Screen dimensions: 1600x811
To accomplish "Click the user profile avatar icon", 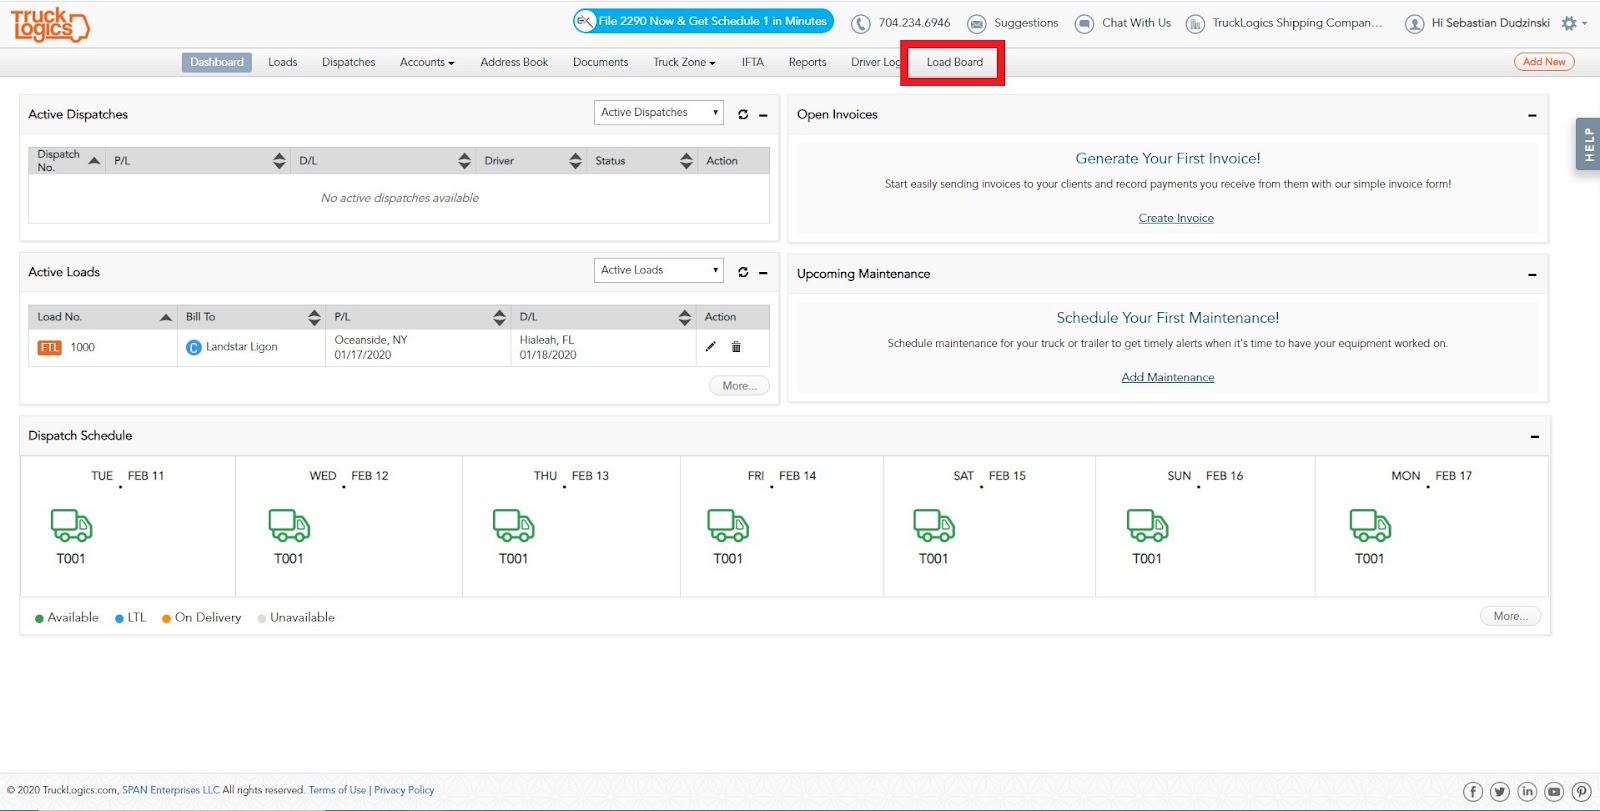I will click(1414, 23).
